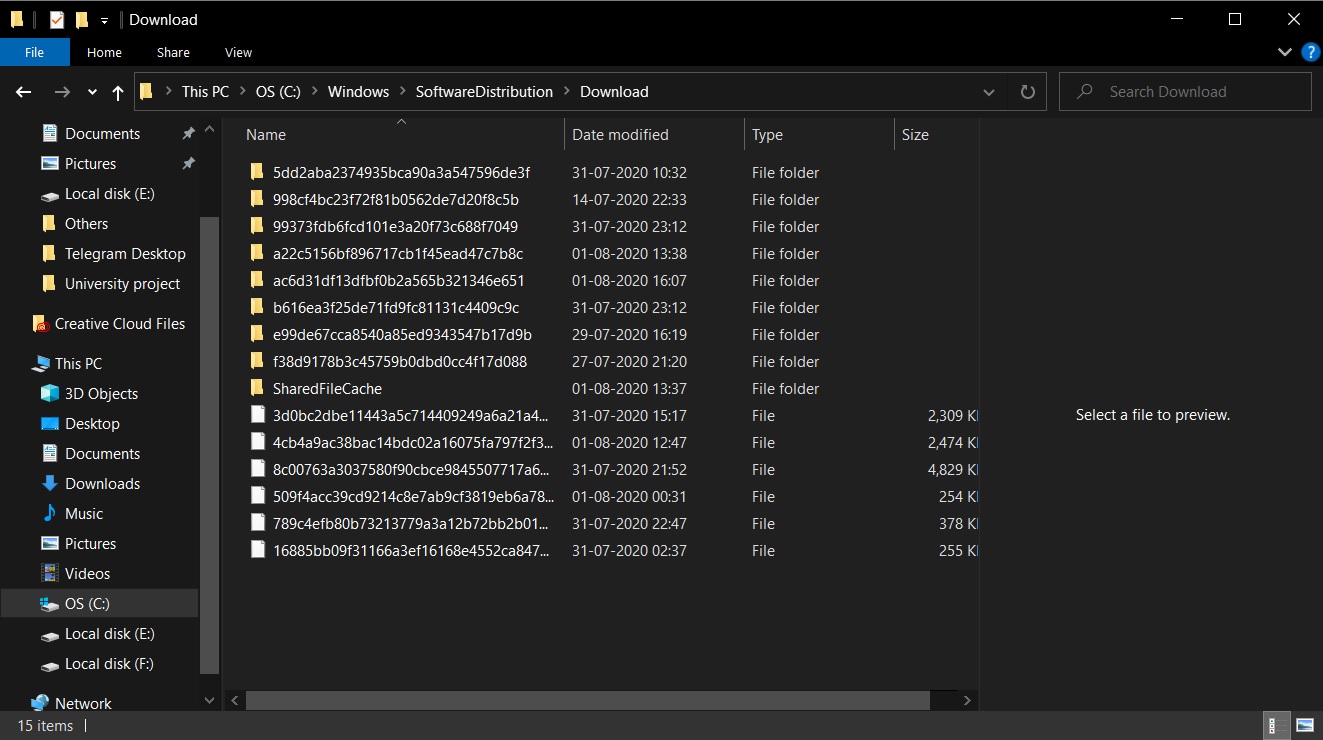Switch to details view in status bar
The height and width of the screenshot is (740, 1323).
pyautogui.click(x=1277, y=725)
